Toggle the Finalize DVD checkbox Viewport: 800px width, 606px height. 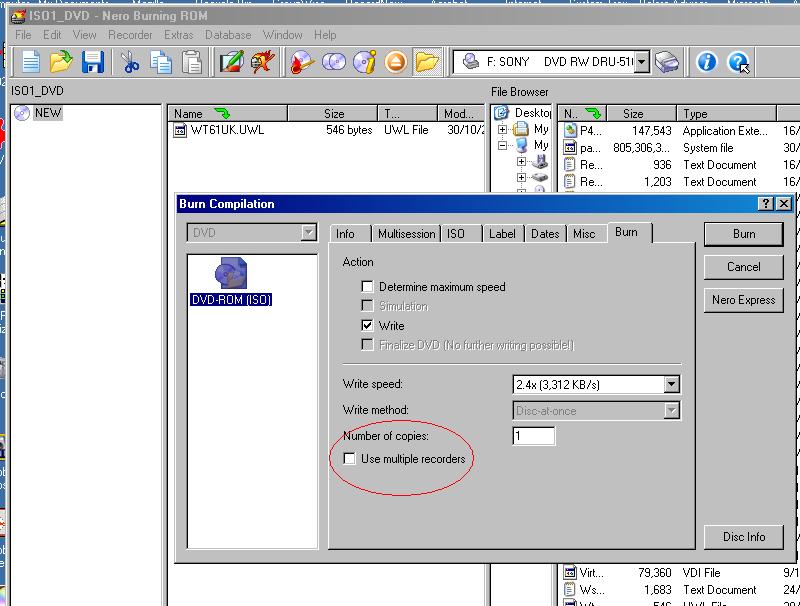click(x=367, y=344)
